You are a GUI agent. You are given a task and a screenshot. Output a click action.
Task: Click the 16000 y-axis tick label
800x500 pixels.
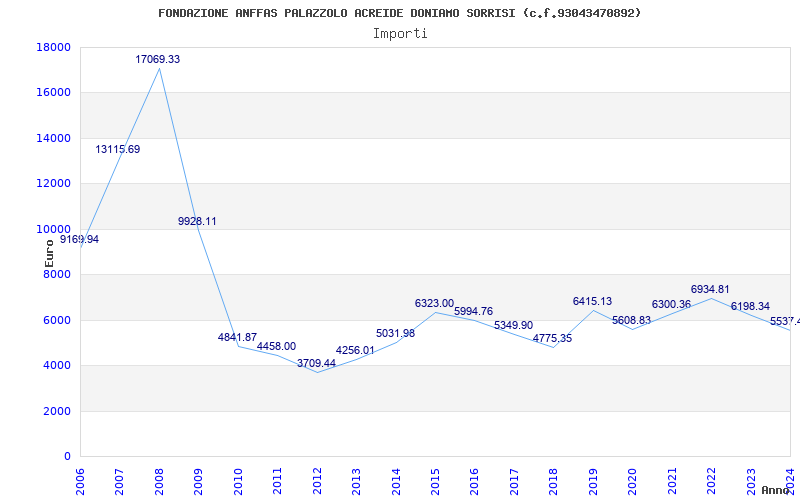54,93
